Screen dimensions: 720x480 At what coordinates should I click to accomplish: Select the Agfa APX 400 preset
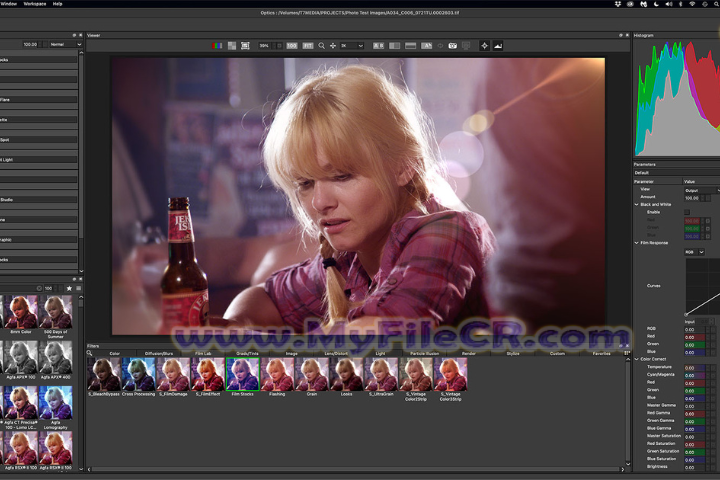tap(55, 357)
